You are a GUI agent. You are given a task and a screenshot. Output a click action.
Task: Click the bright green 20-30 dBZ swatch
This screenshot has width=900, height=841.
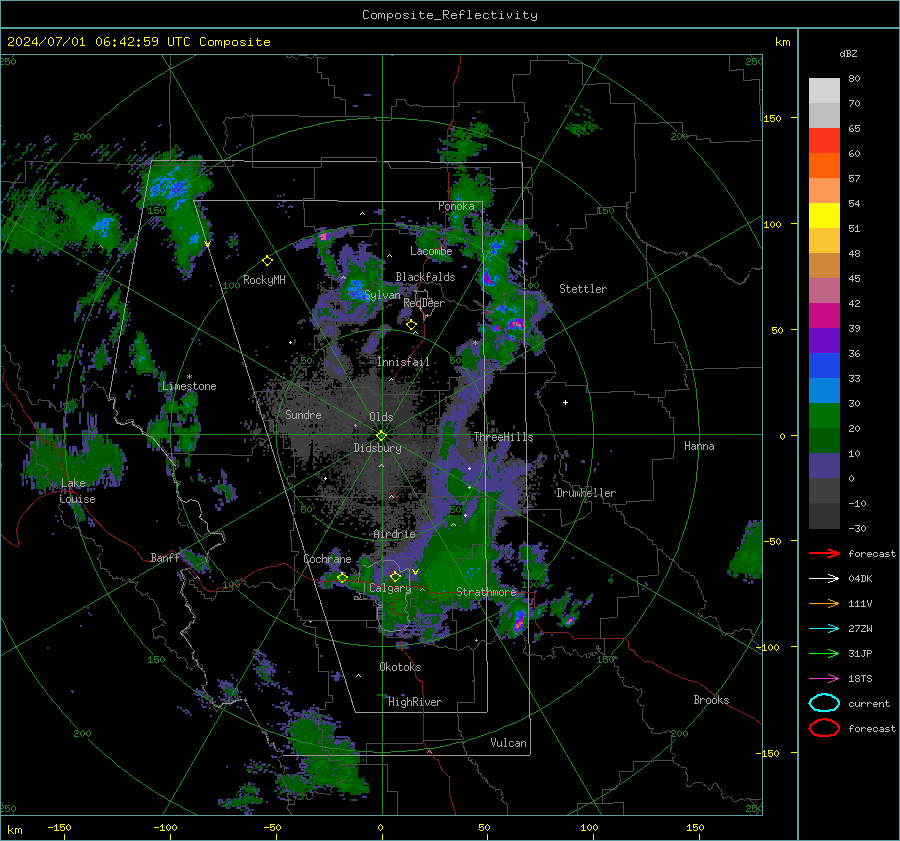(x=824, y=415)
